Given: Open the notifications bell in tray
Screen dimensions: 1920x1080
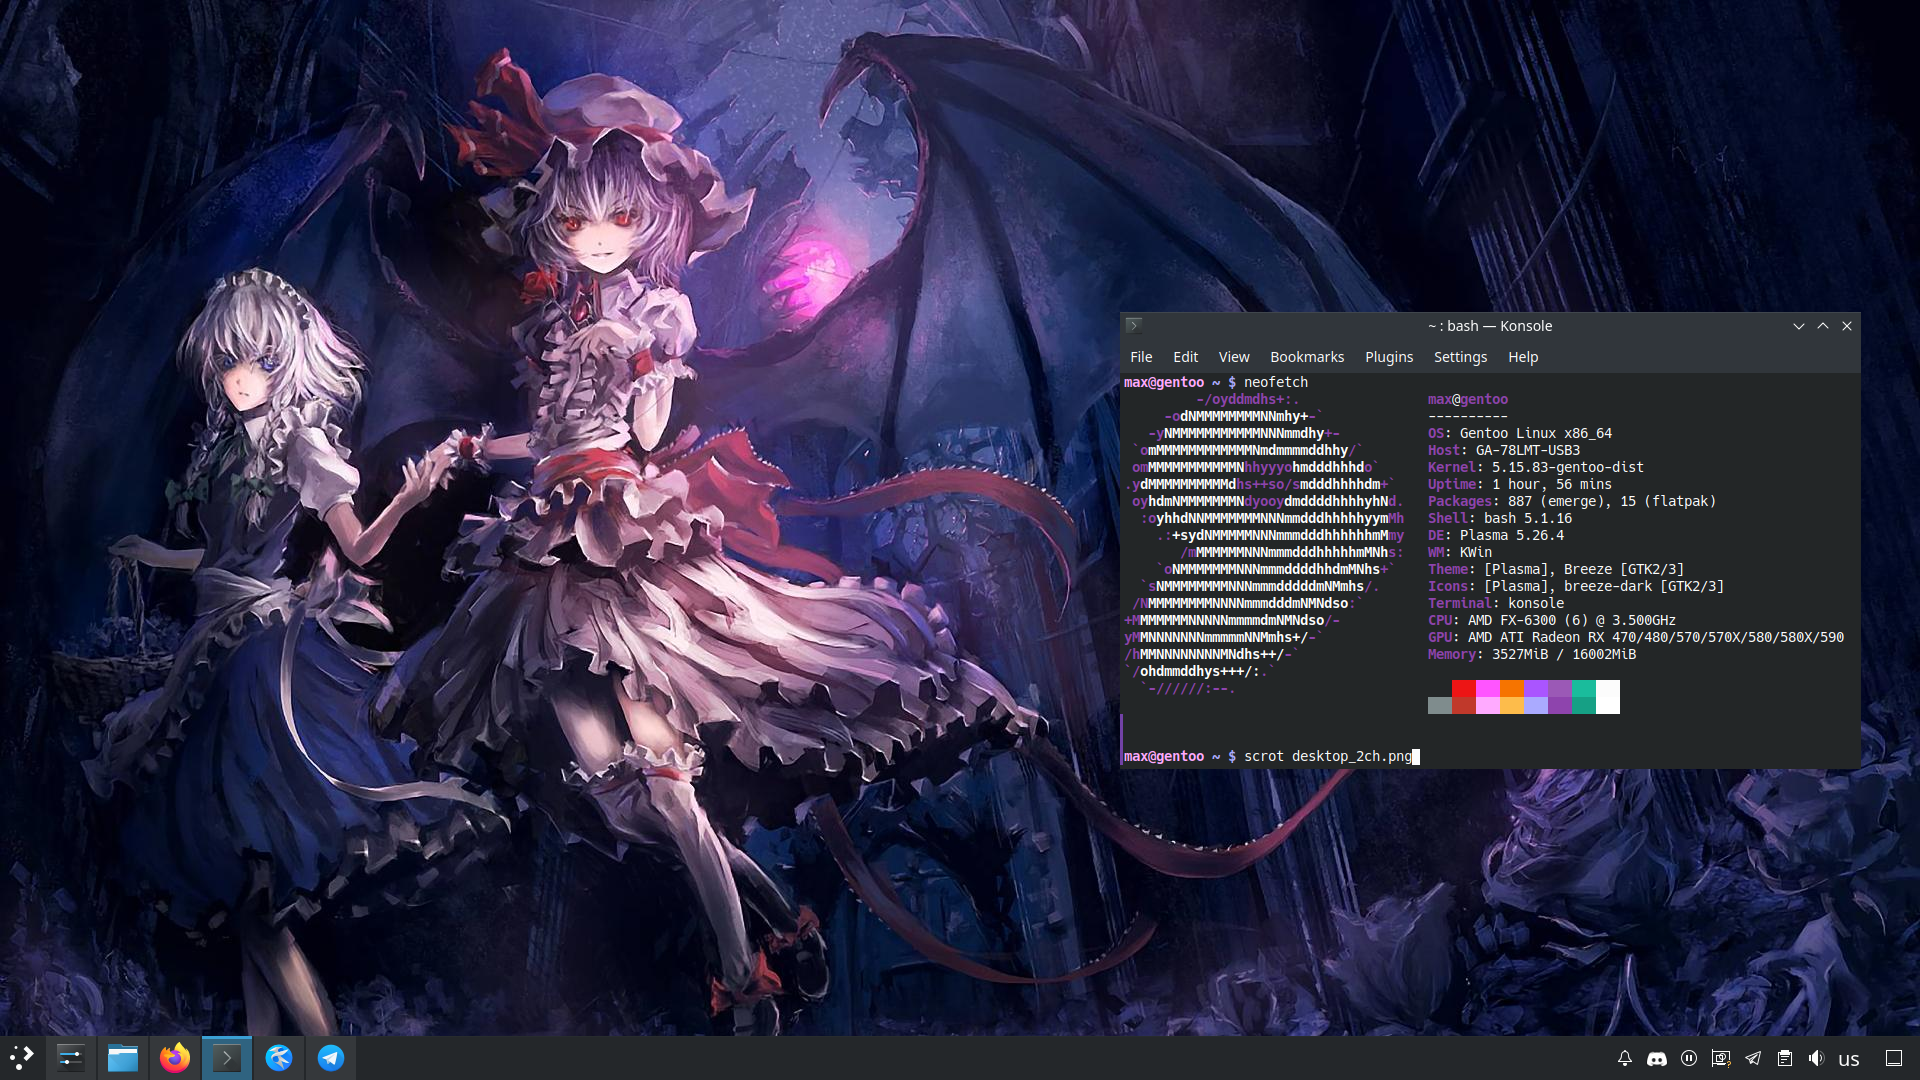Looking at the screenshot, I should 1625,1058.
